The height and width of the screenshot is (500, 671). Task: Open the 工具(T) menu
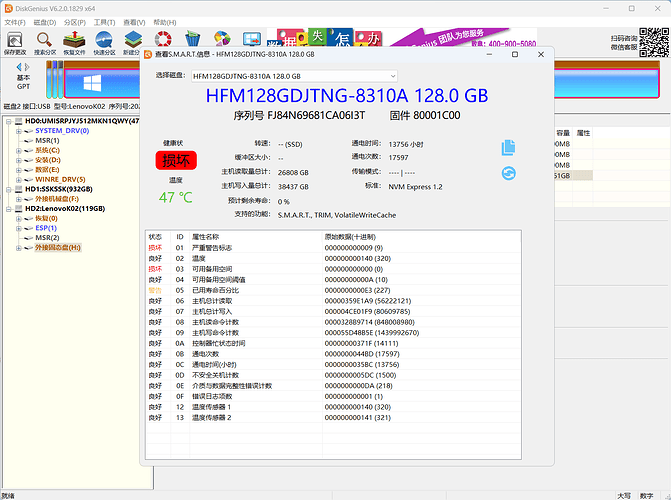click(x=104, y=22)
